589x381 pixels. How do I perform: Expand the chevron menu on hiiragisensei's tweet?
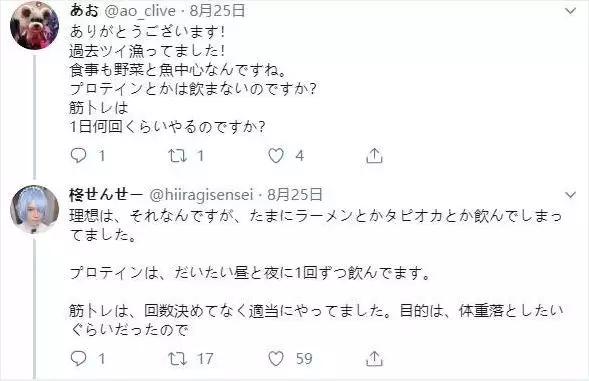(570, 195)
